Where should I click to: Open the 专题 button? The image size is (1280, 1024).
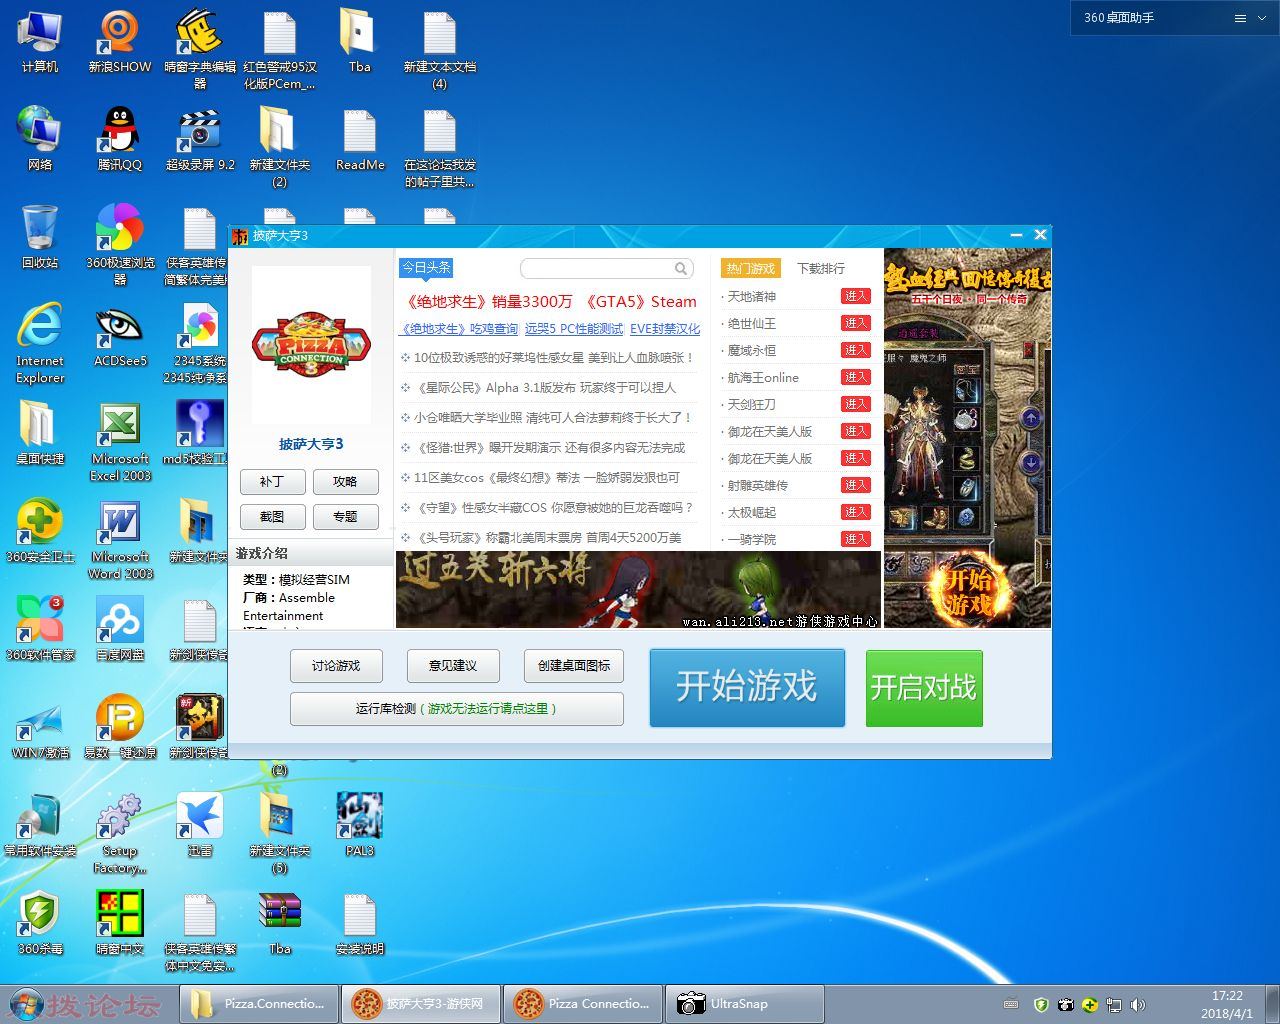[x=345, y=517]
